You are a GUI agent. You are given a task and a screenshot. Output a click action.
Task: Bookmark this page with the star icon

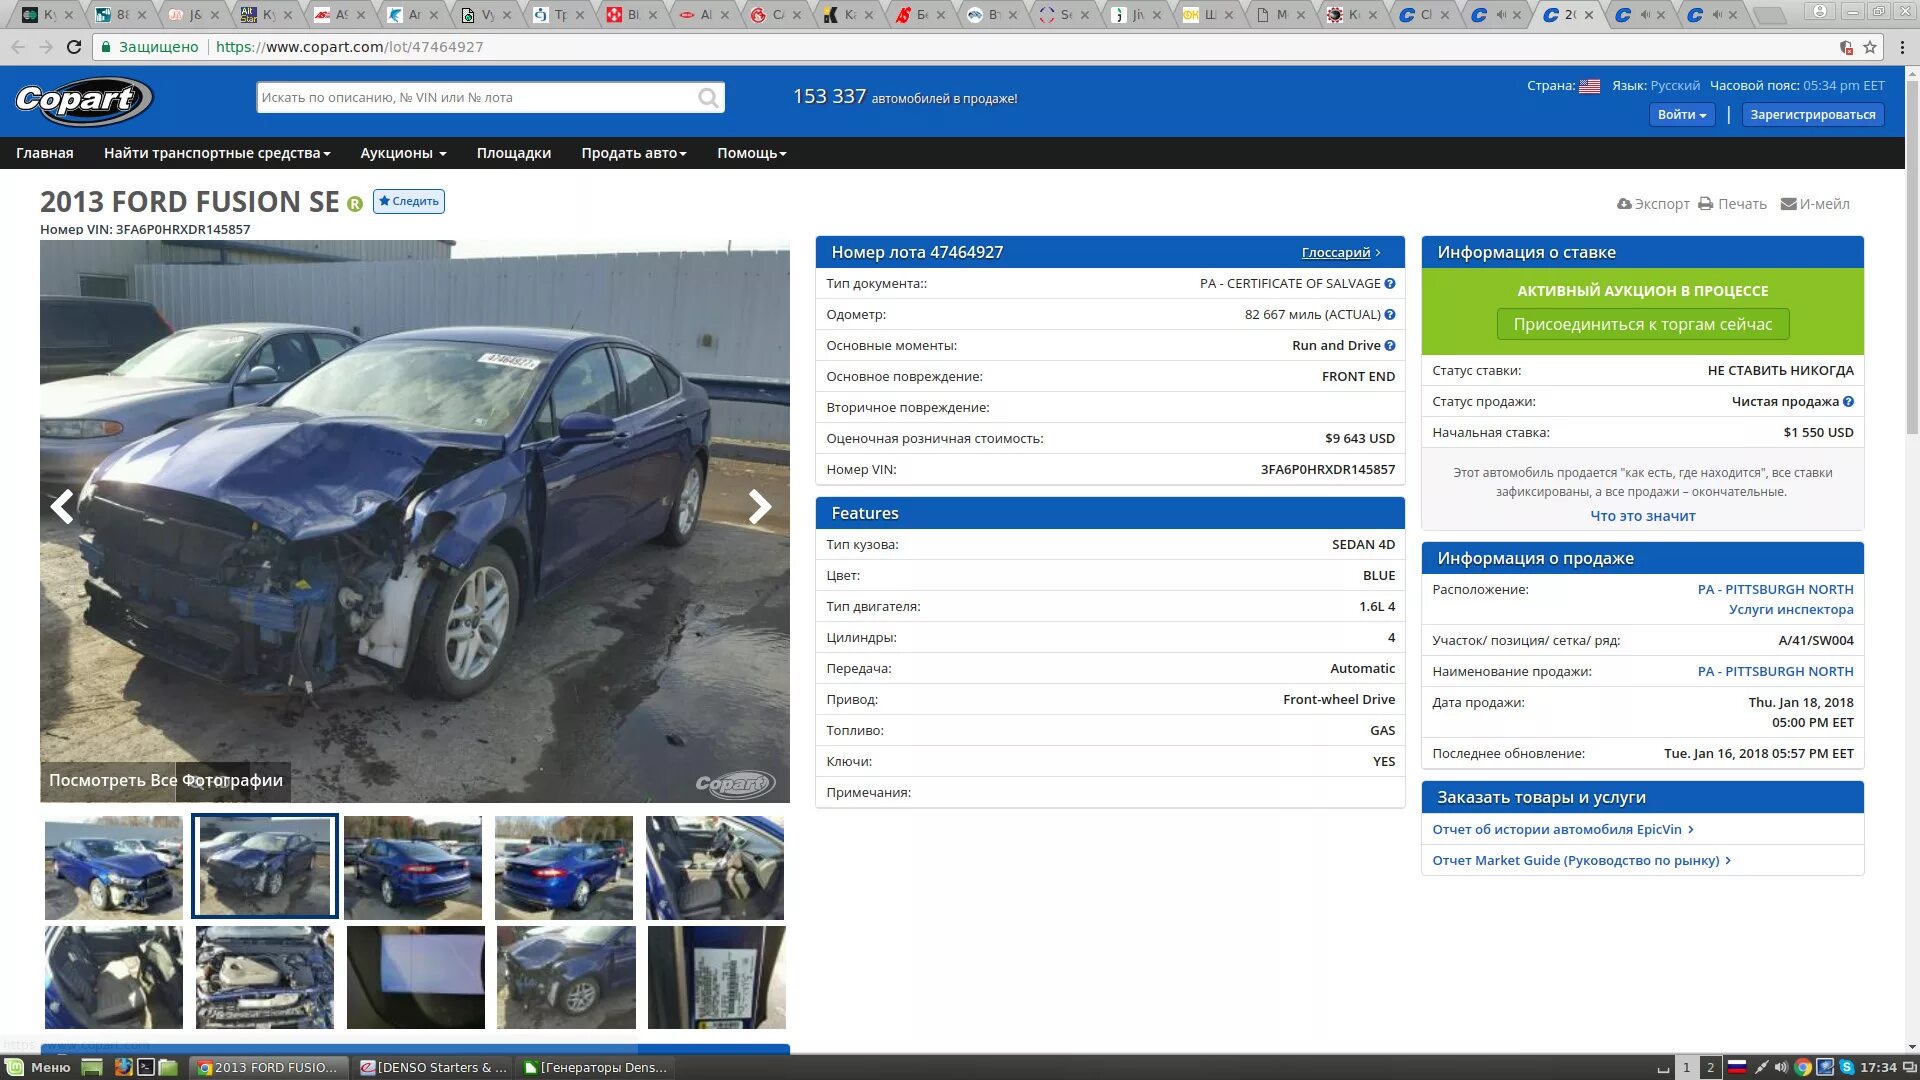click(1870, 47)
